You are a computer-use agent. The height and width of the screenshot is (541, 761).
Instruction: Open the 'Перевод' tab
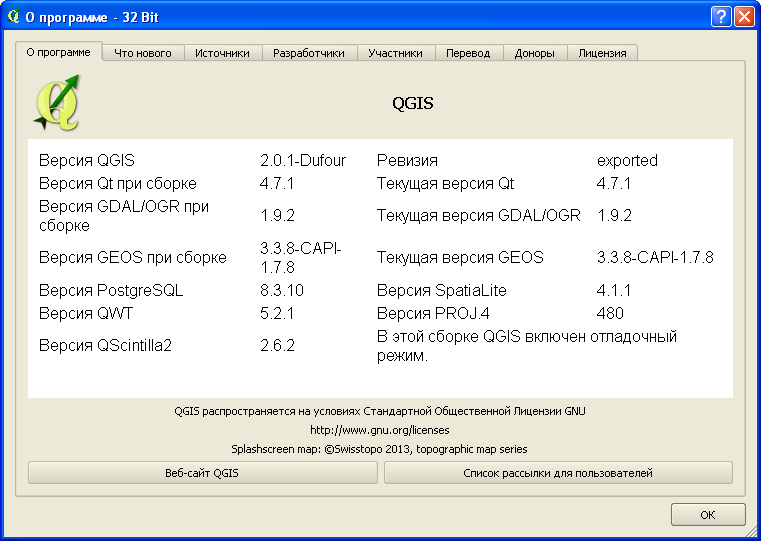(x=468, y=53)
